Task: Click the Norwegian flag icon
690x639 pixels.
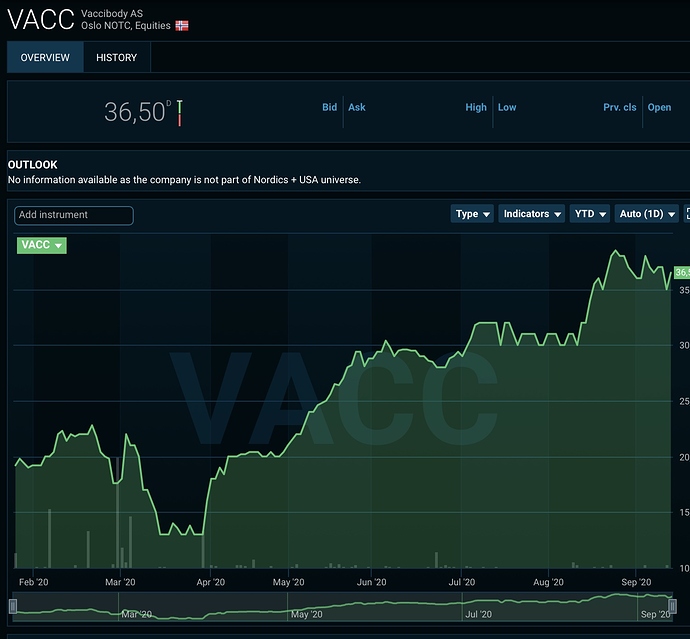Action: pos(182,26)
